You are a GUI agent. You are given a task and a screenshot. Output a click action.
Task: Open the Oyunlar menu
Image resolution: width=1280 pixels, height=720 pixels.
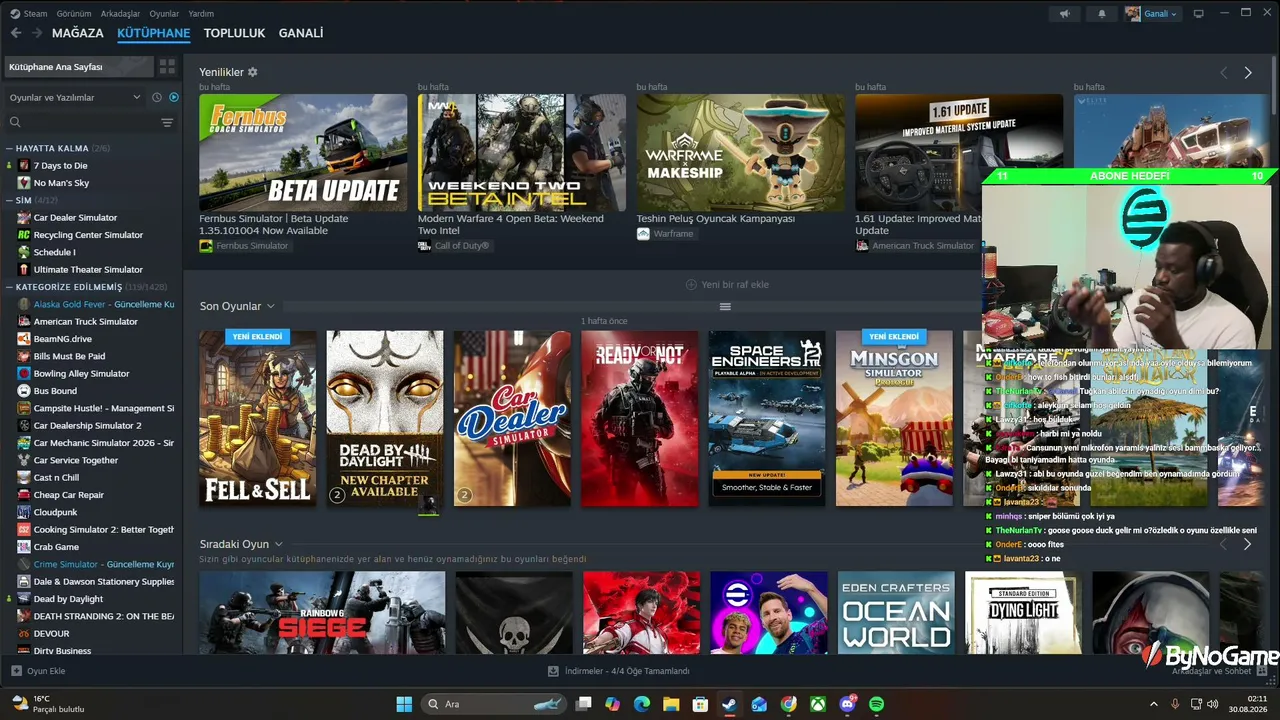pyautogui.click(x=164, y=14)
